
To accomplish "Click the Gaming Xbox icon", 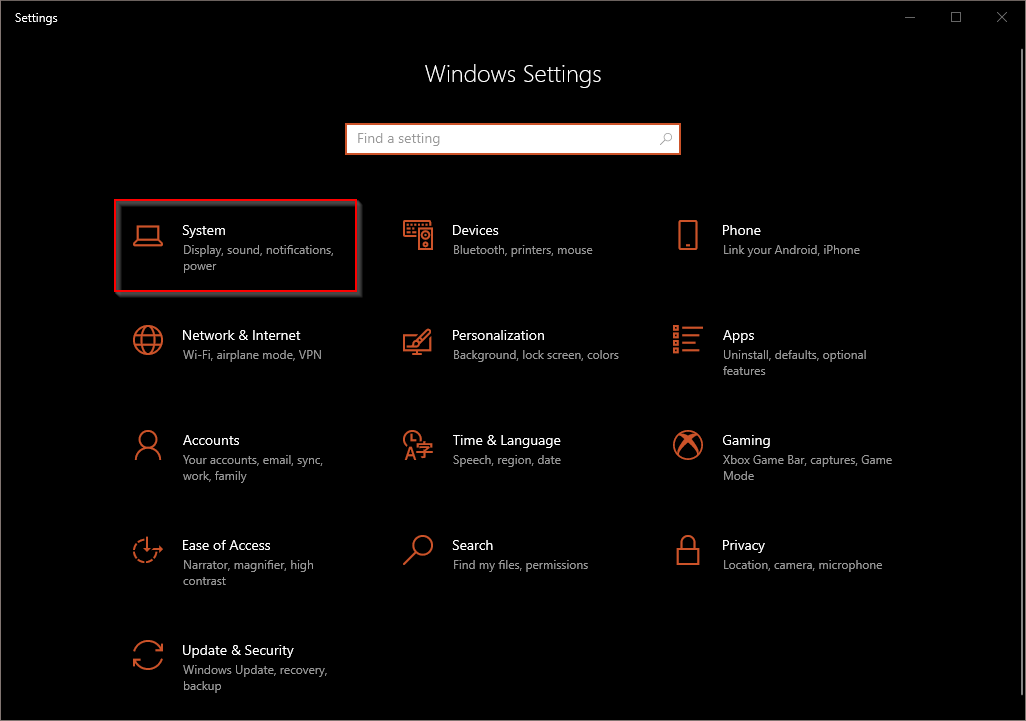I will coord(687,445).
